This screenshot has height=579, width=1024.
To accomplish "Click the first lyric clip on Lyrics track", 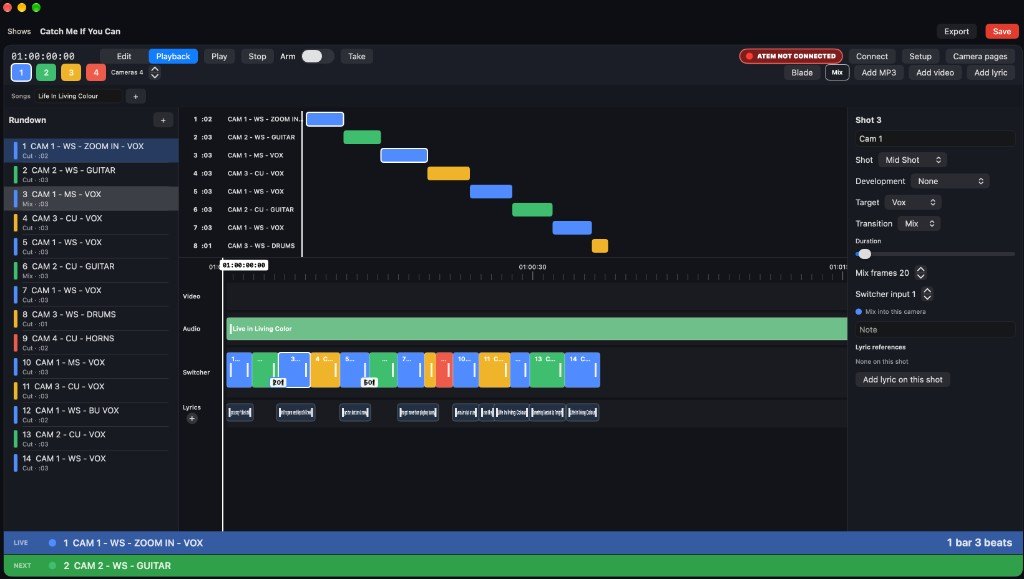I will (x=240, y=413).
